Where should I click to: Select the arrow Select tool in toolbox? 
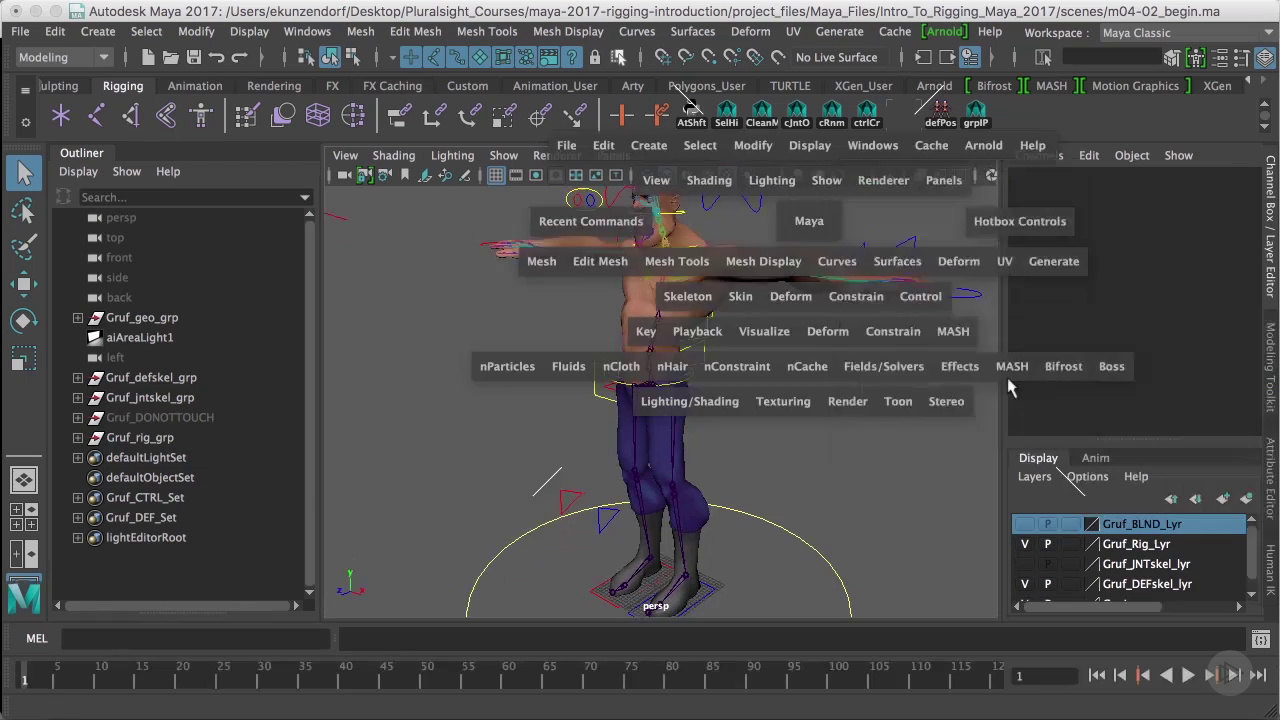25,174
